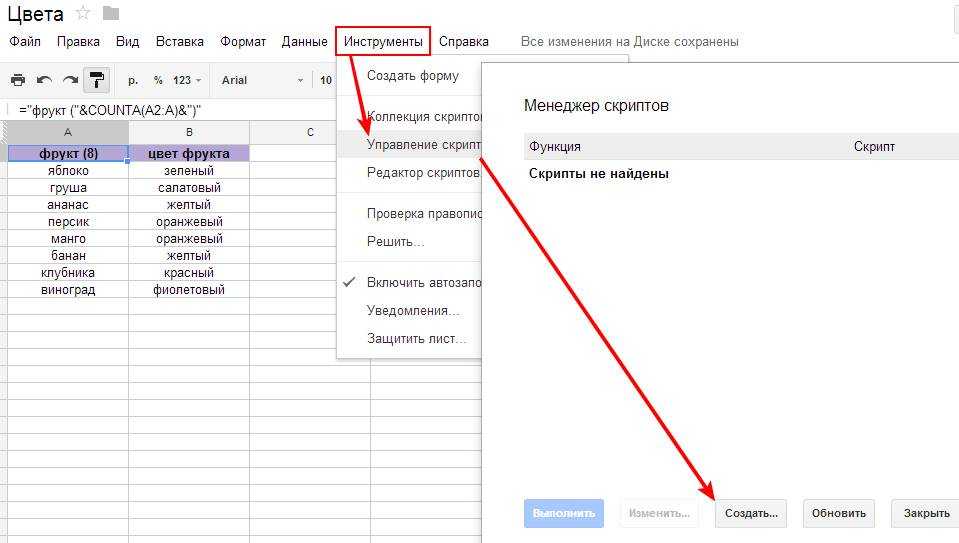The image size is (959, 543).
Task: Open the font size 10 dropdown
Action: tap(326, 80)
